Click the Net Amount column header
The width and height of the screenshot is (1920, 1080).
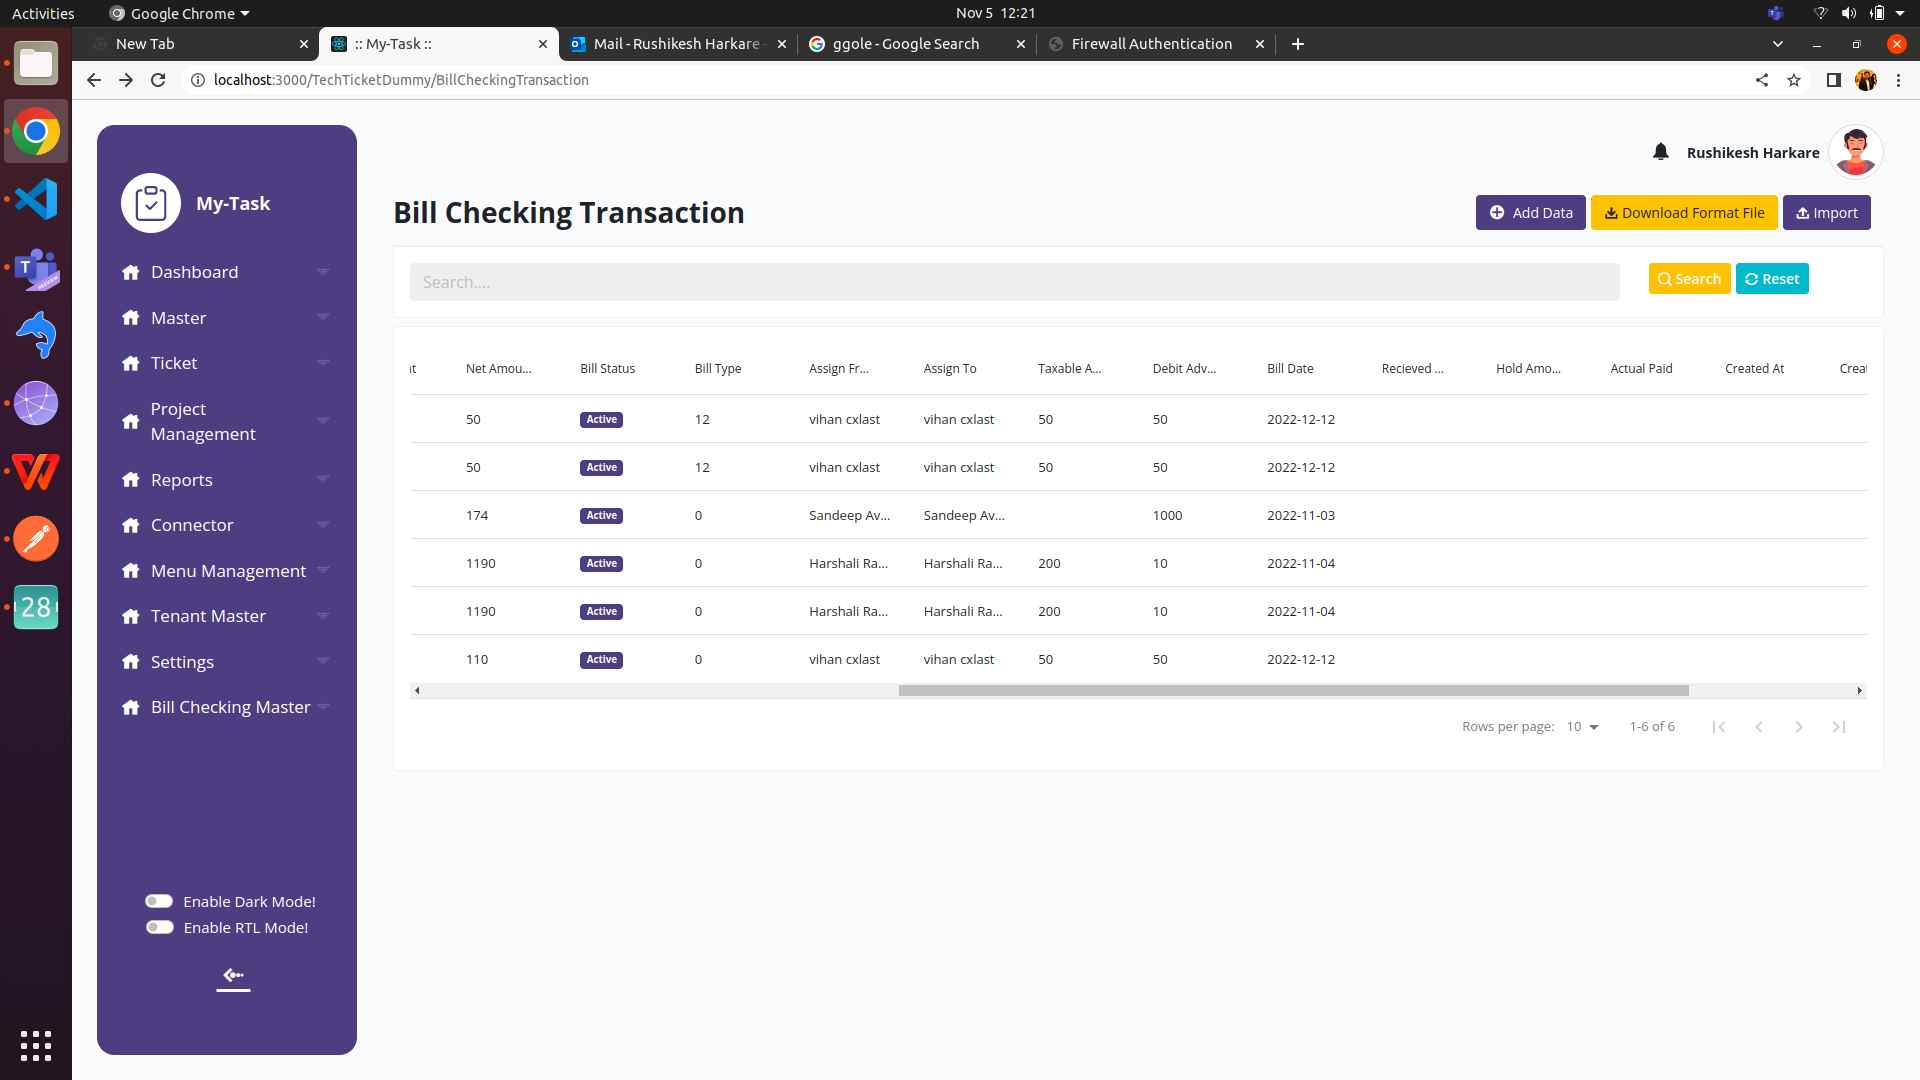click(x=498, y=369)
